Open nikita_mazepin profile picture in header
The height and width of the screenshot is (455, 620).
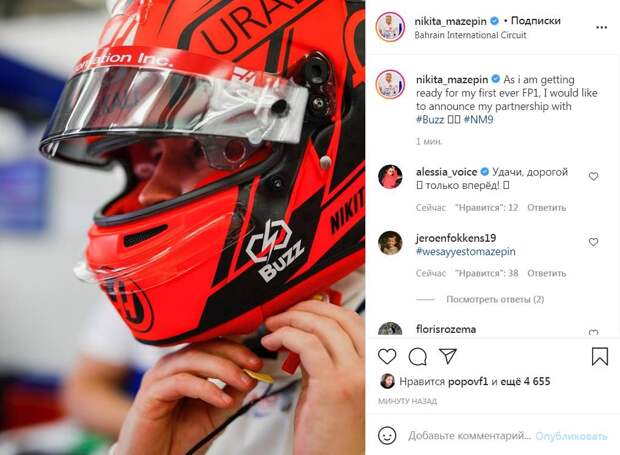[x=390, y=27]
